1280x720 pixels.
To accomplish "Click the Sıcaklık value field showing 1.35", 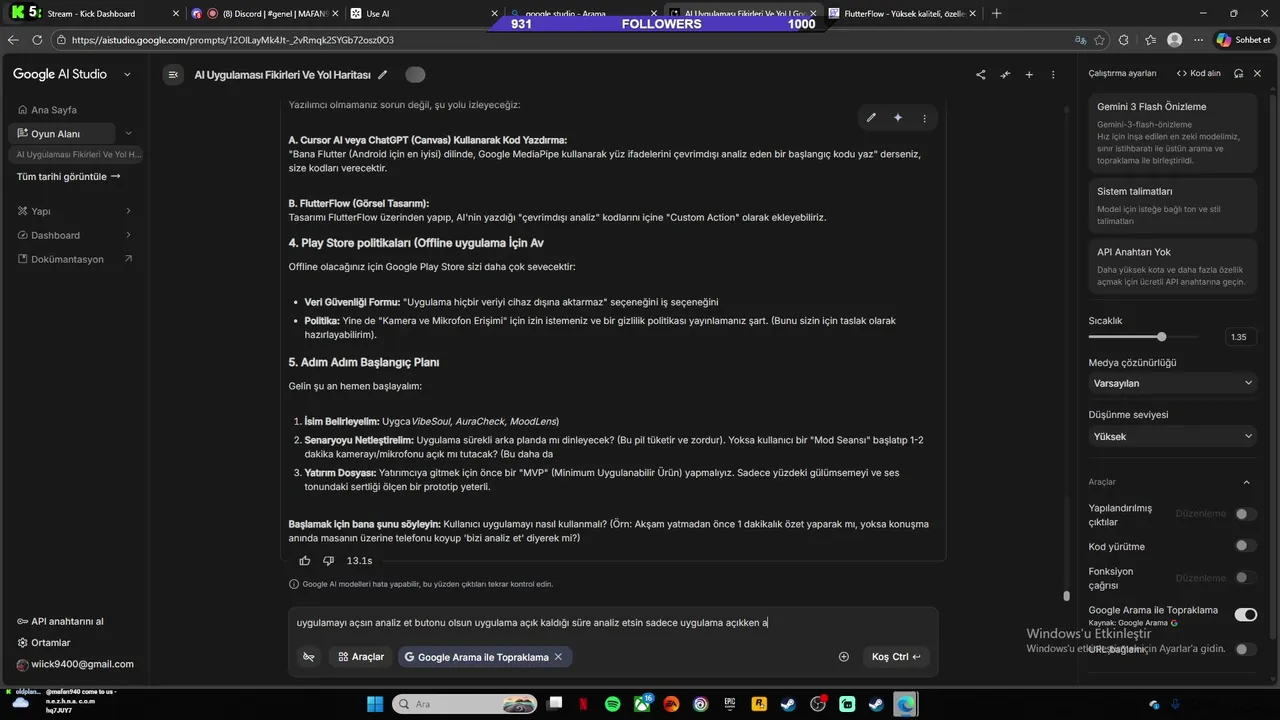I will (1239, 337).
